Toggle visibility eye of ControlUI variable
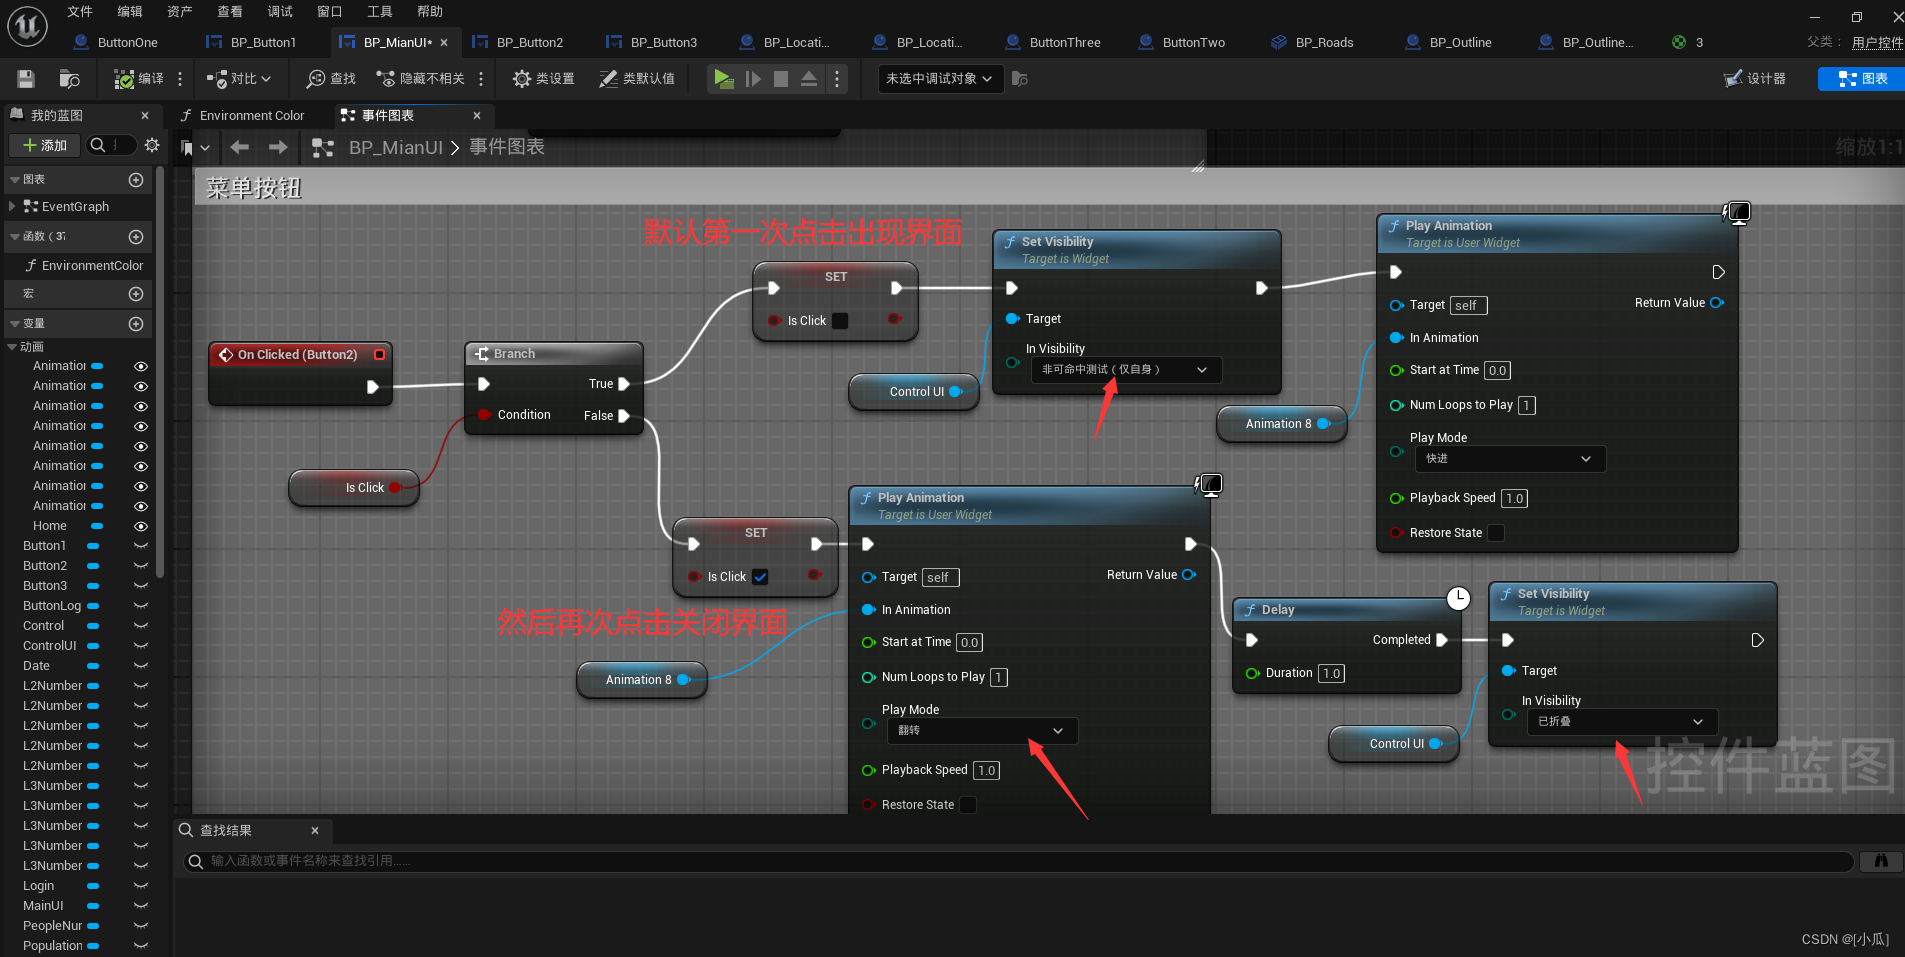1905x957 pixels. click(141, 646)
